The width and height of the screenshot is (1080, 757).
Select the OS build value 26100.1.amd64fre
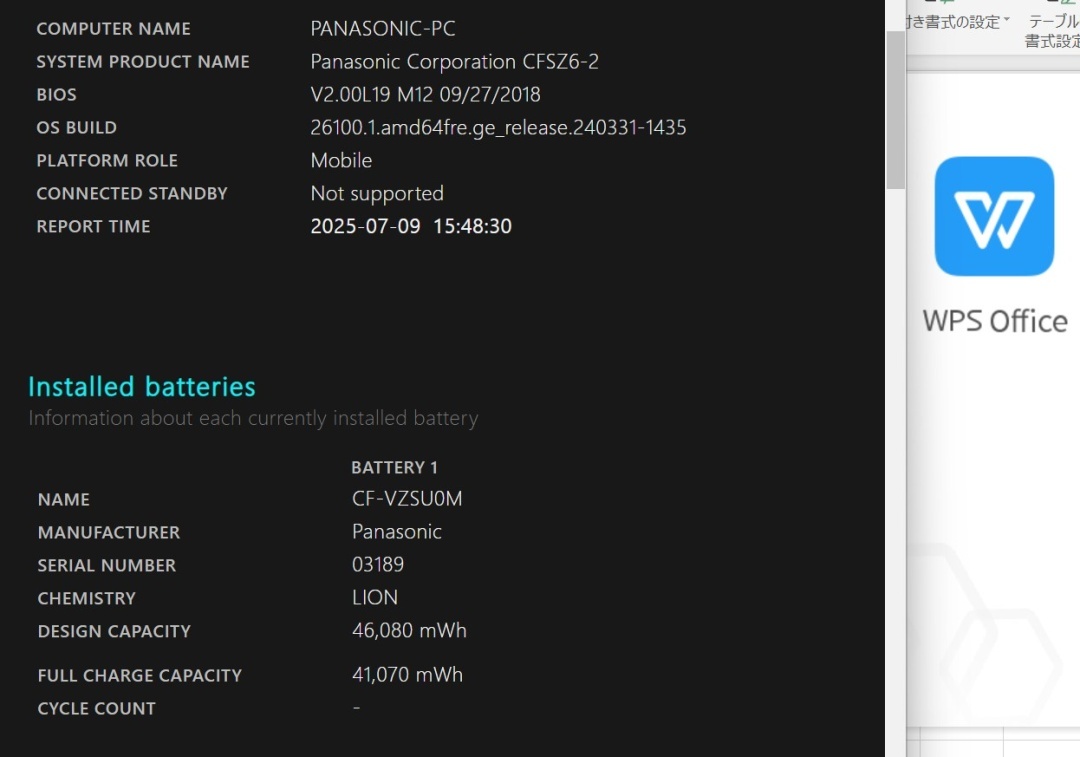pyautogui.click(x=499, y=127)
